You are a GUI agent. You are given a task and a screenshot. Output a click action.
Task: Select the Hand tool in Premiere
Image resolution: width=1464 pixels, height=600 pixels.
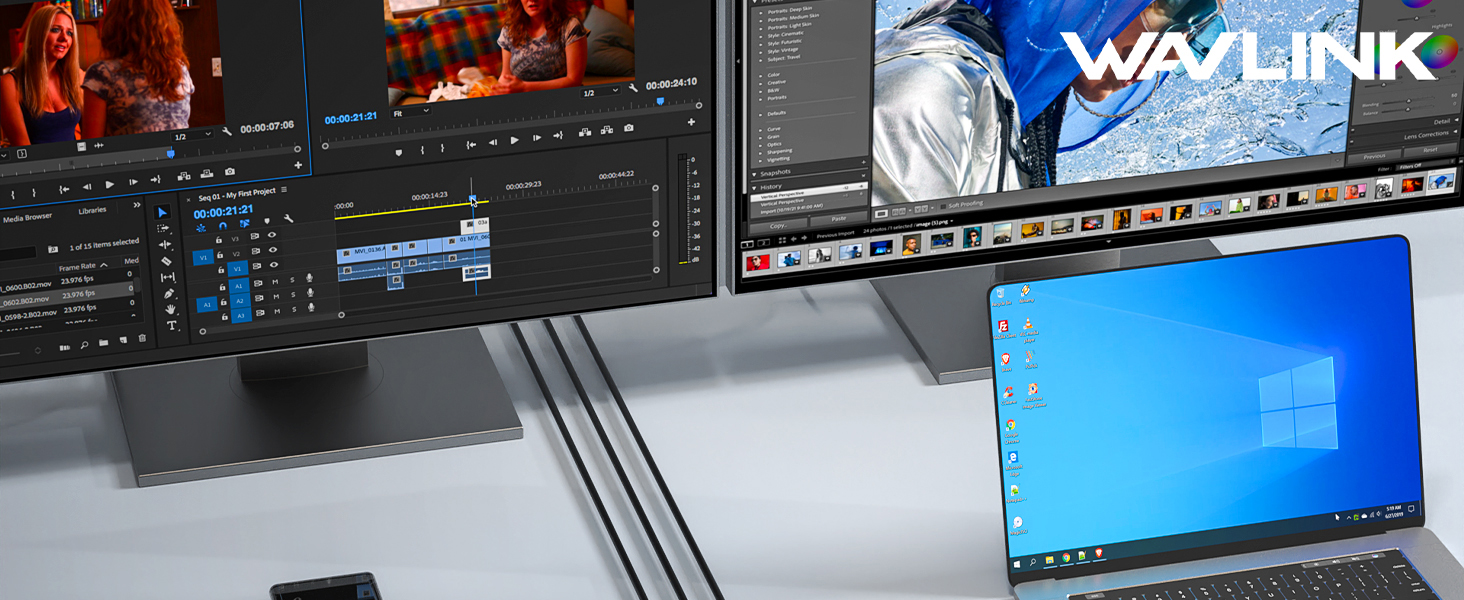pyautogui.click(x=170, y=309)
